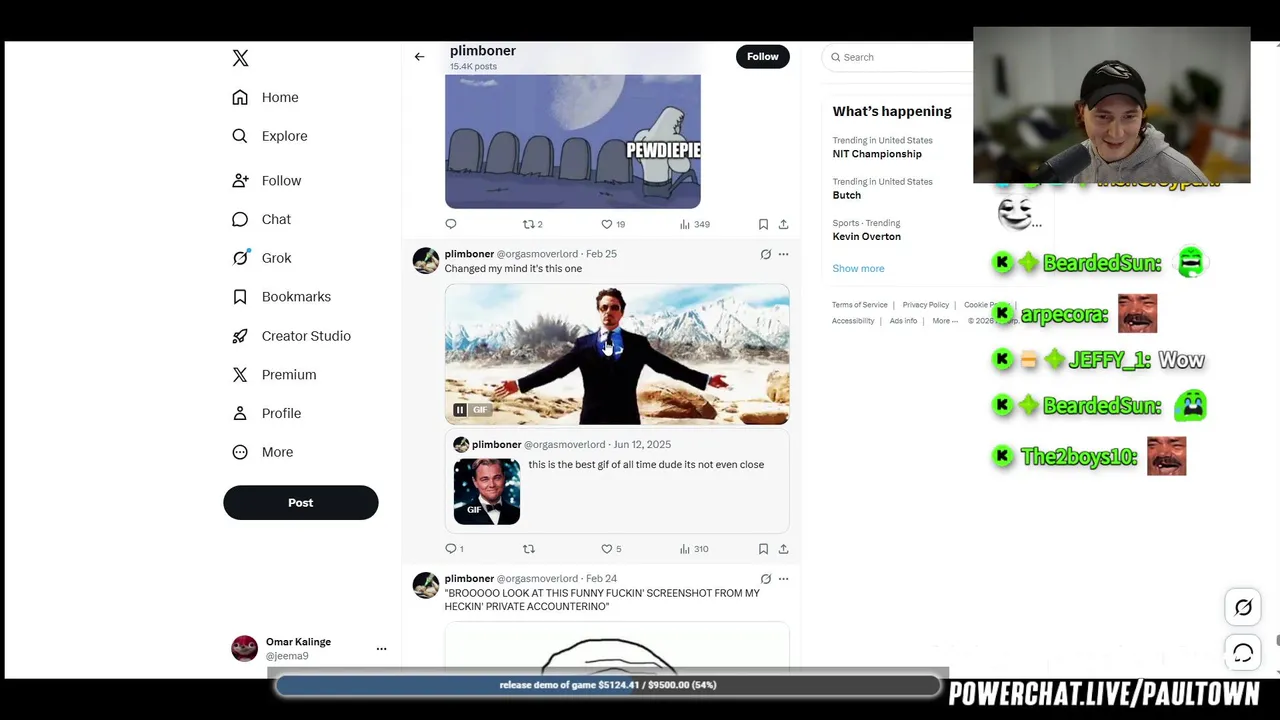Reply to the Pewdiepie meme post
This screenshot has height=720, width=1280.
coord(451,224)
